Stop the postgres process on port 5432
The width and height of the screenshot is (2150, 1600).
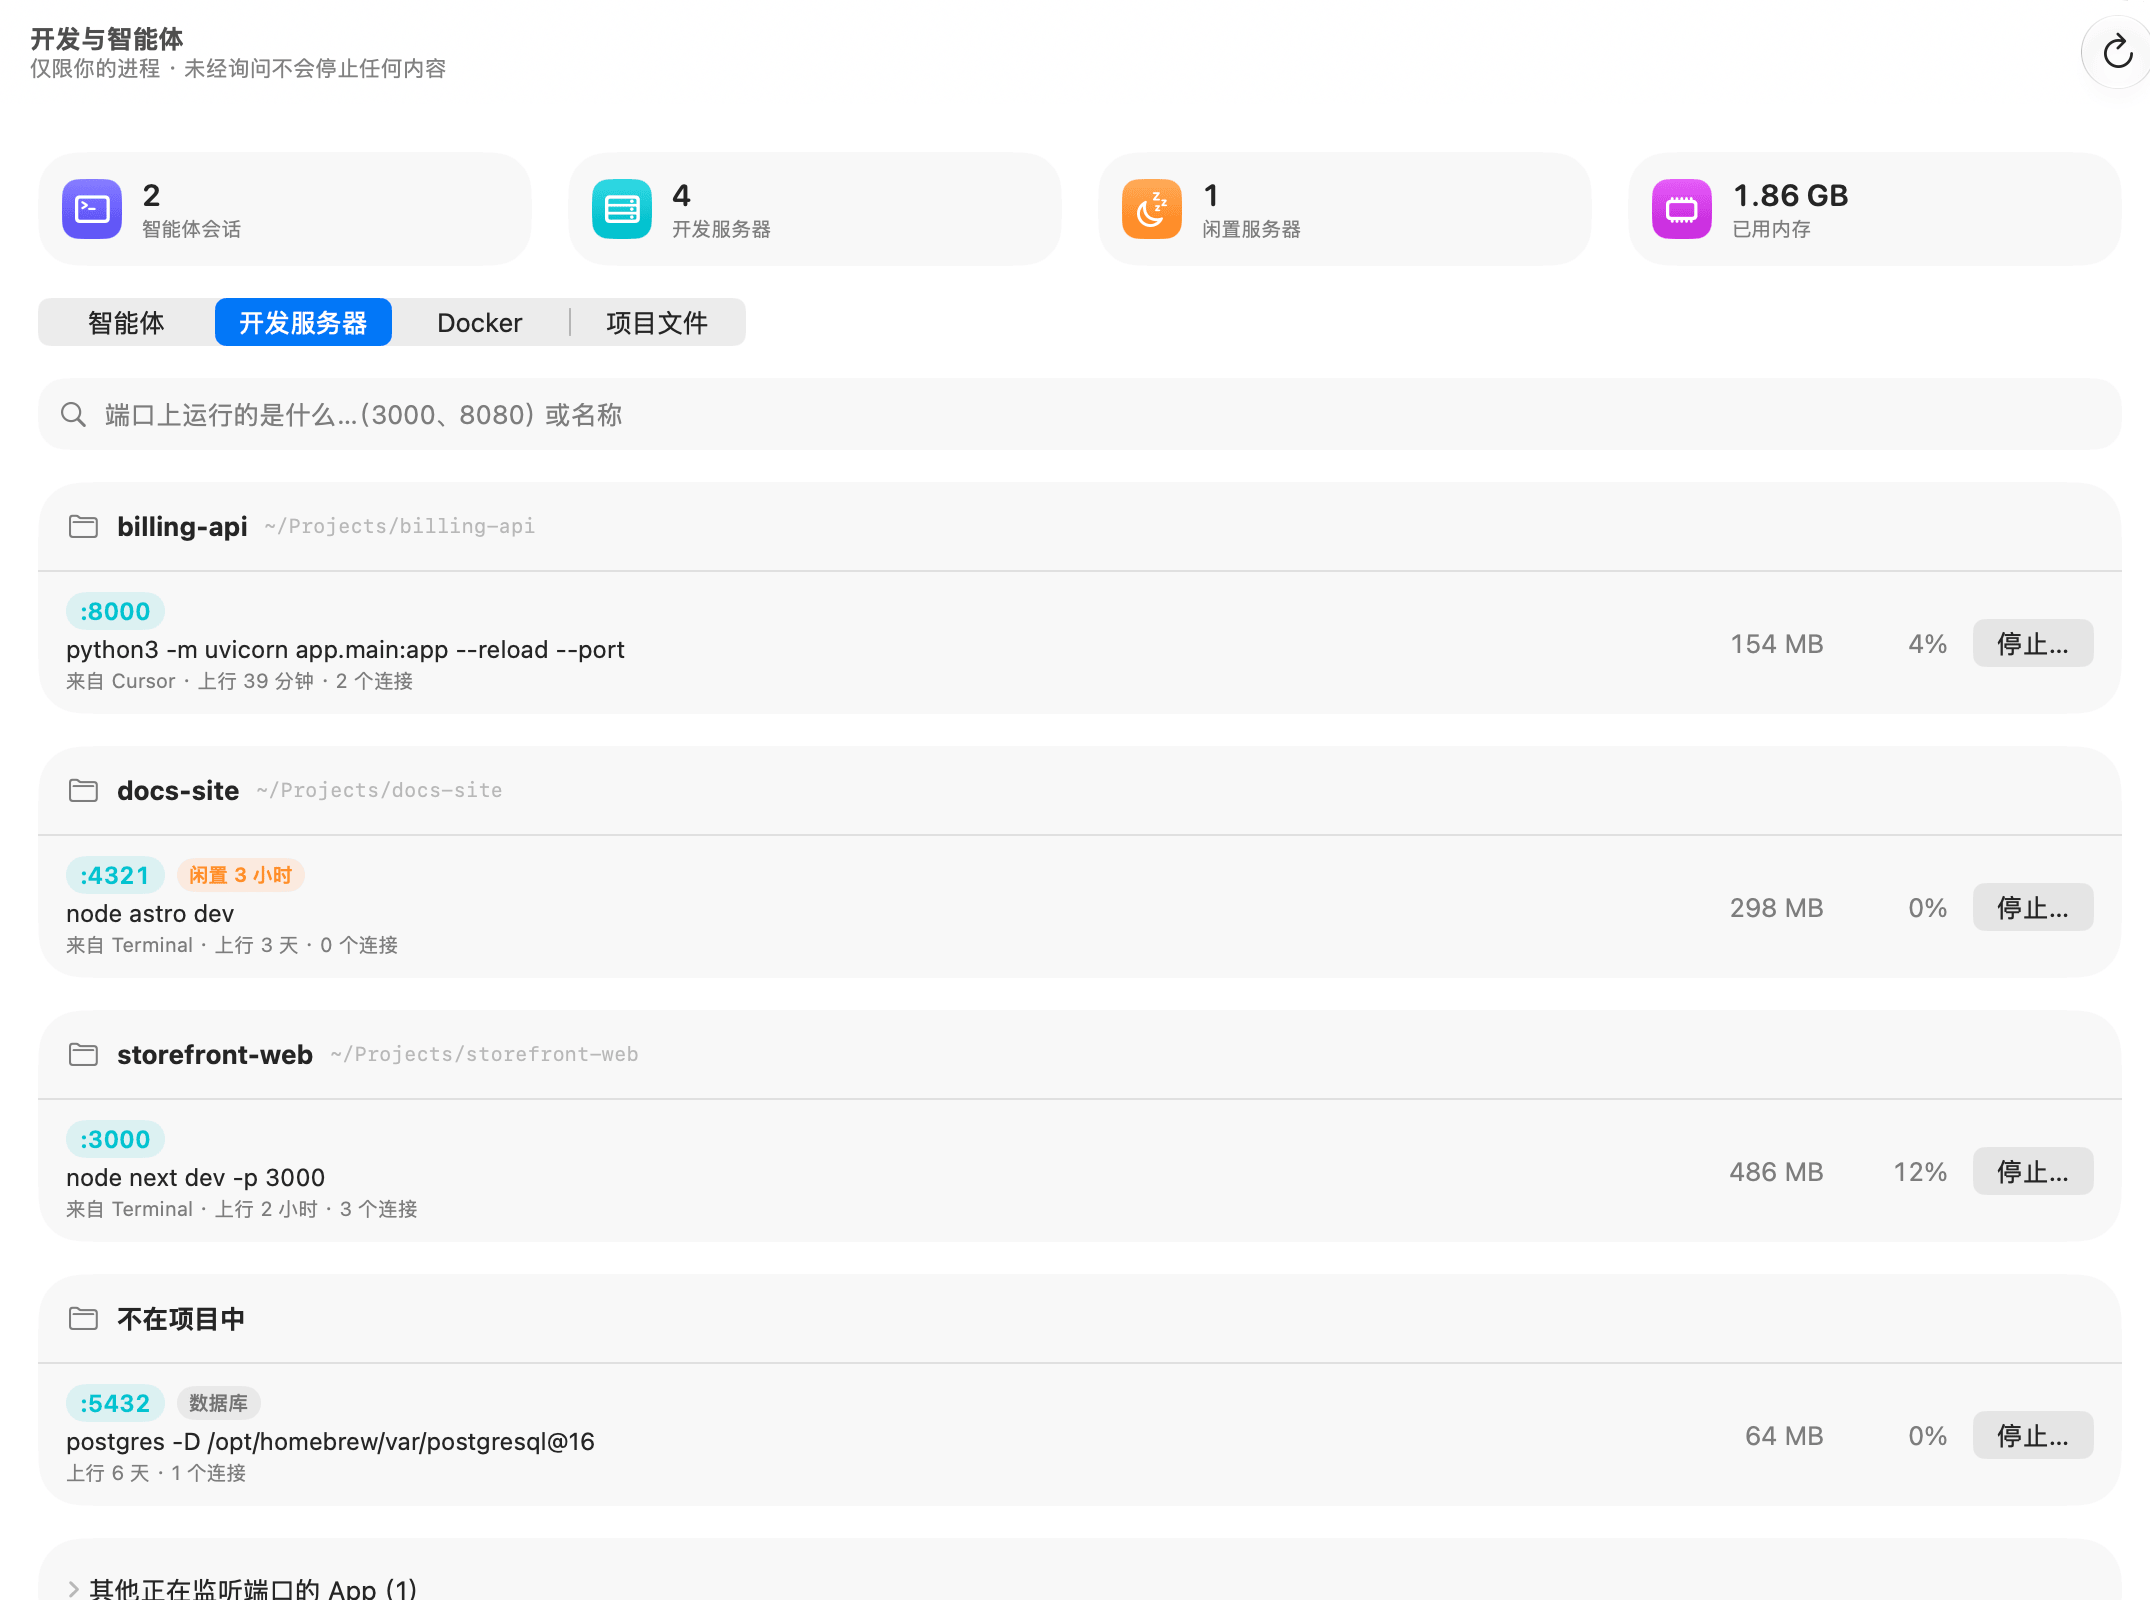coord(2033,1435)
